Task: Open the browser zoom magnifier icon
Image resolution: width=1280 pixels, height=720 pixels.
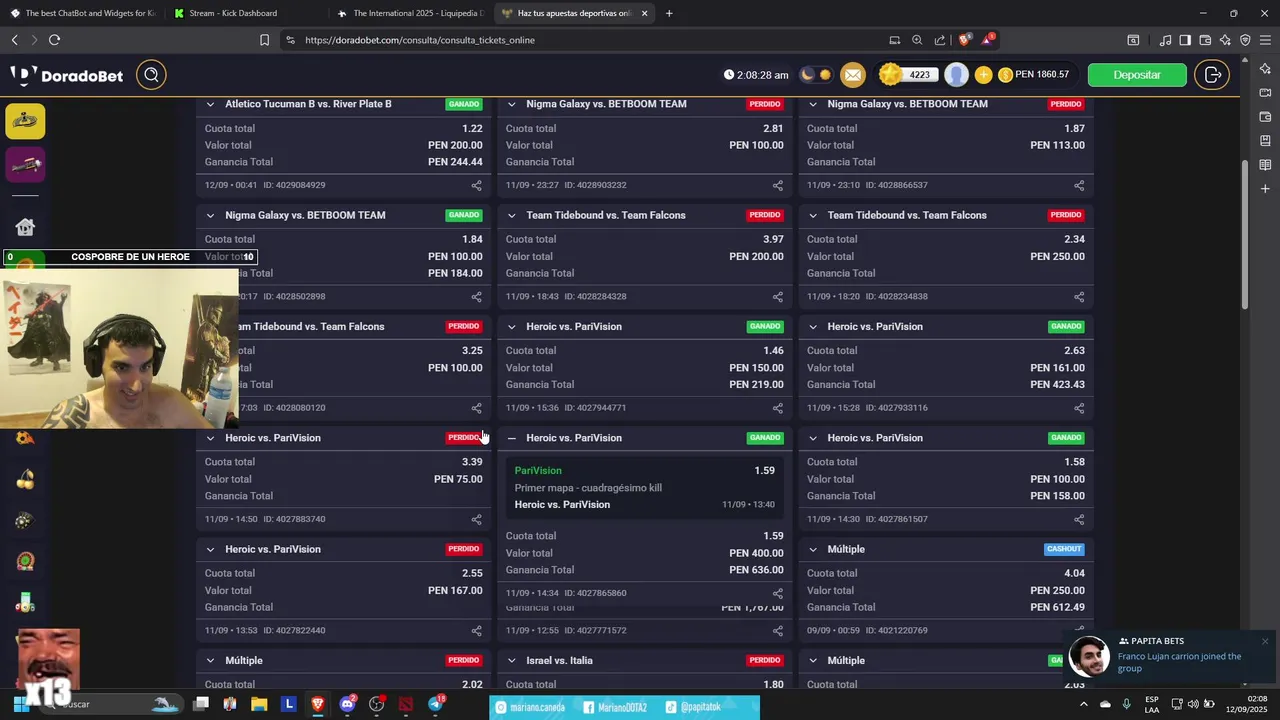Action: click(x=917, y=40)
